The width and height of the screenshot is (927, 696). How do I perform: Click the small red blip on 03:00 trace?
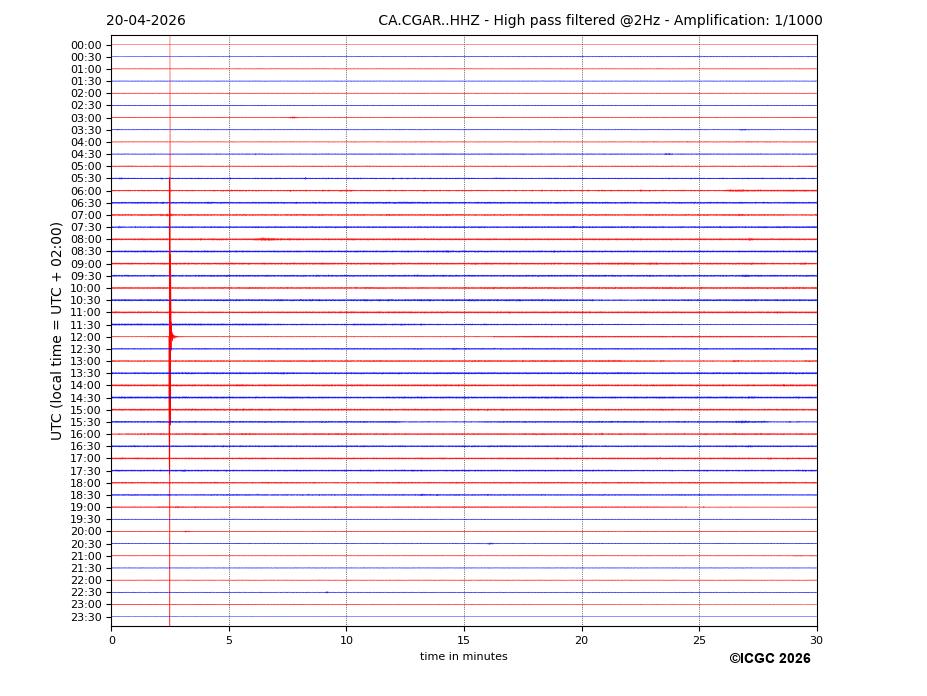pyautogui.click(x=292, y=118)
